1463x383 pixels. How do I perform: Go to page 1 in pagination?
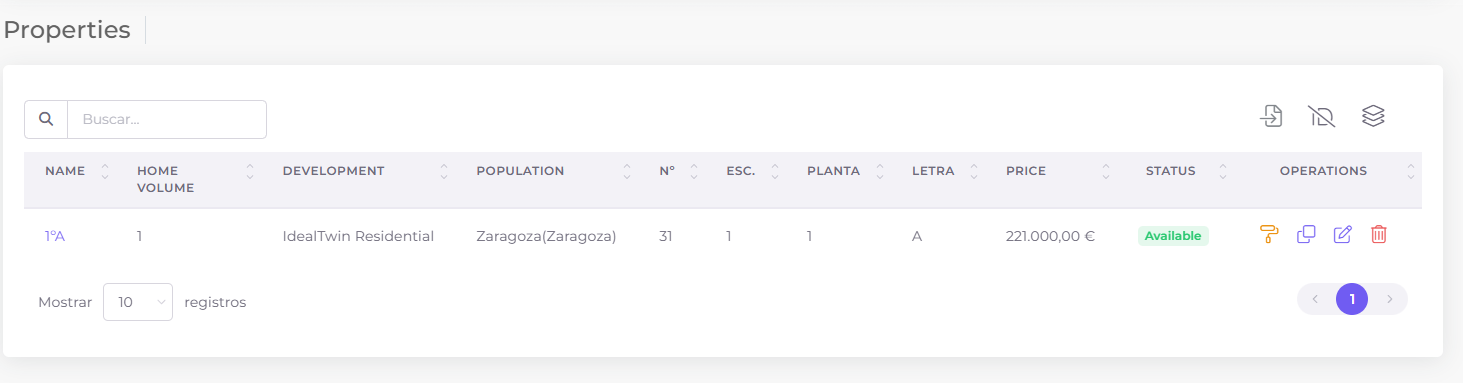1352,299
